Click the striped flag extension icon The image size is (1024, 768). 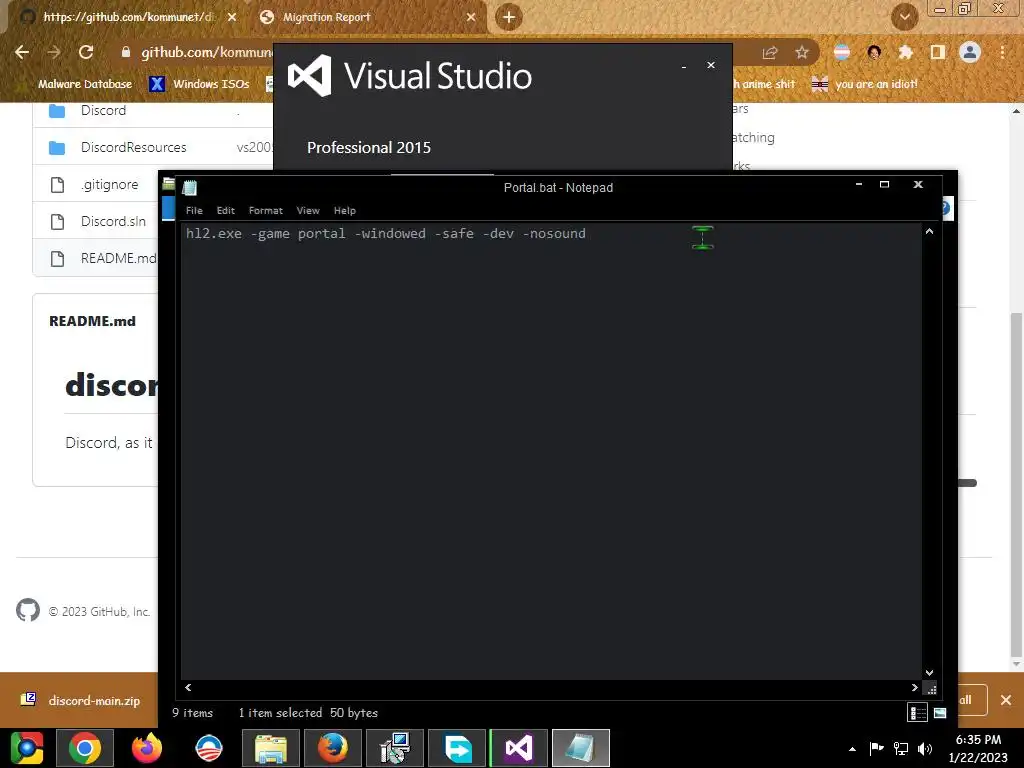[842, 52]
